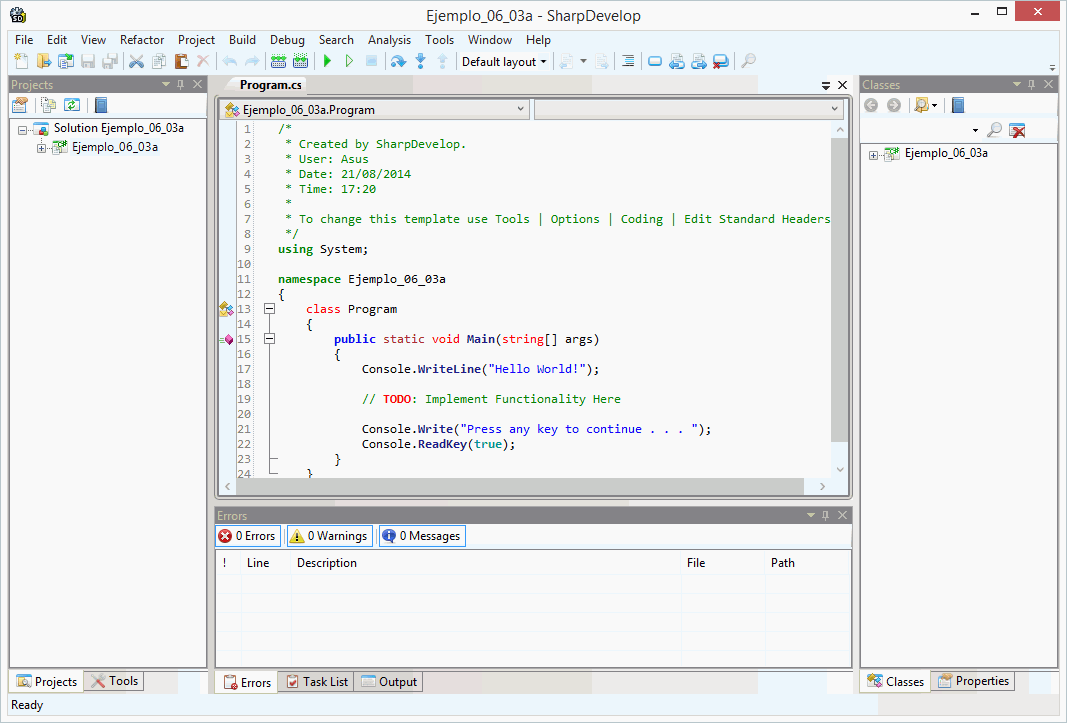
Task: Click the refresh icon in Projects panel
Action: [72, 105]
